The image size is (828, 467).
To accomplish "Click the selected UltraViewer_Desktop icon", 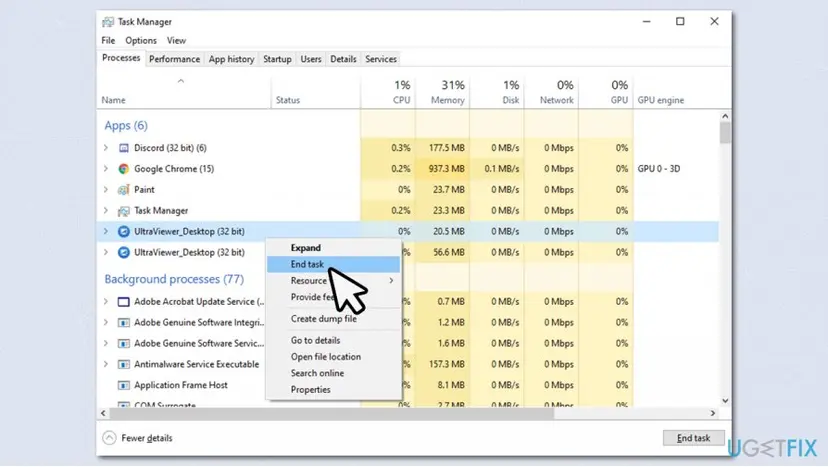I will [x=124, y=231].
